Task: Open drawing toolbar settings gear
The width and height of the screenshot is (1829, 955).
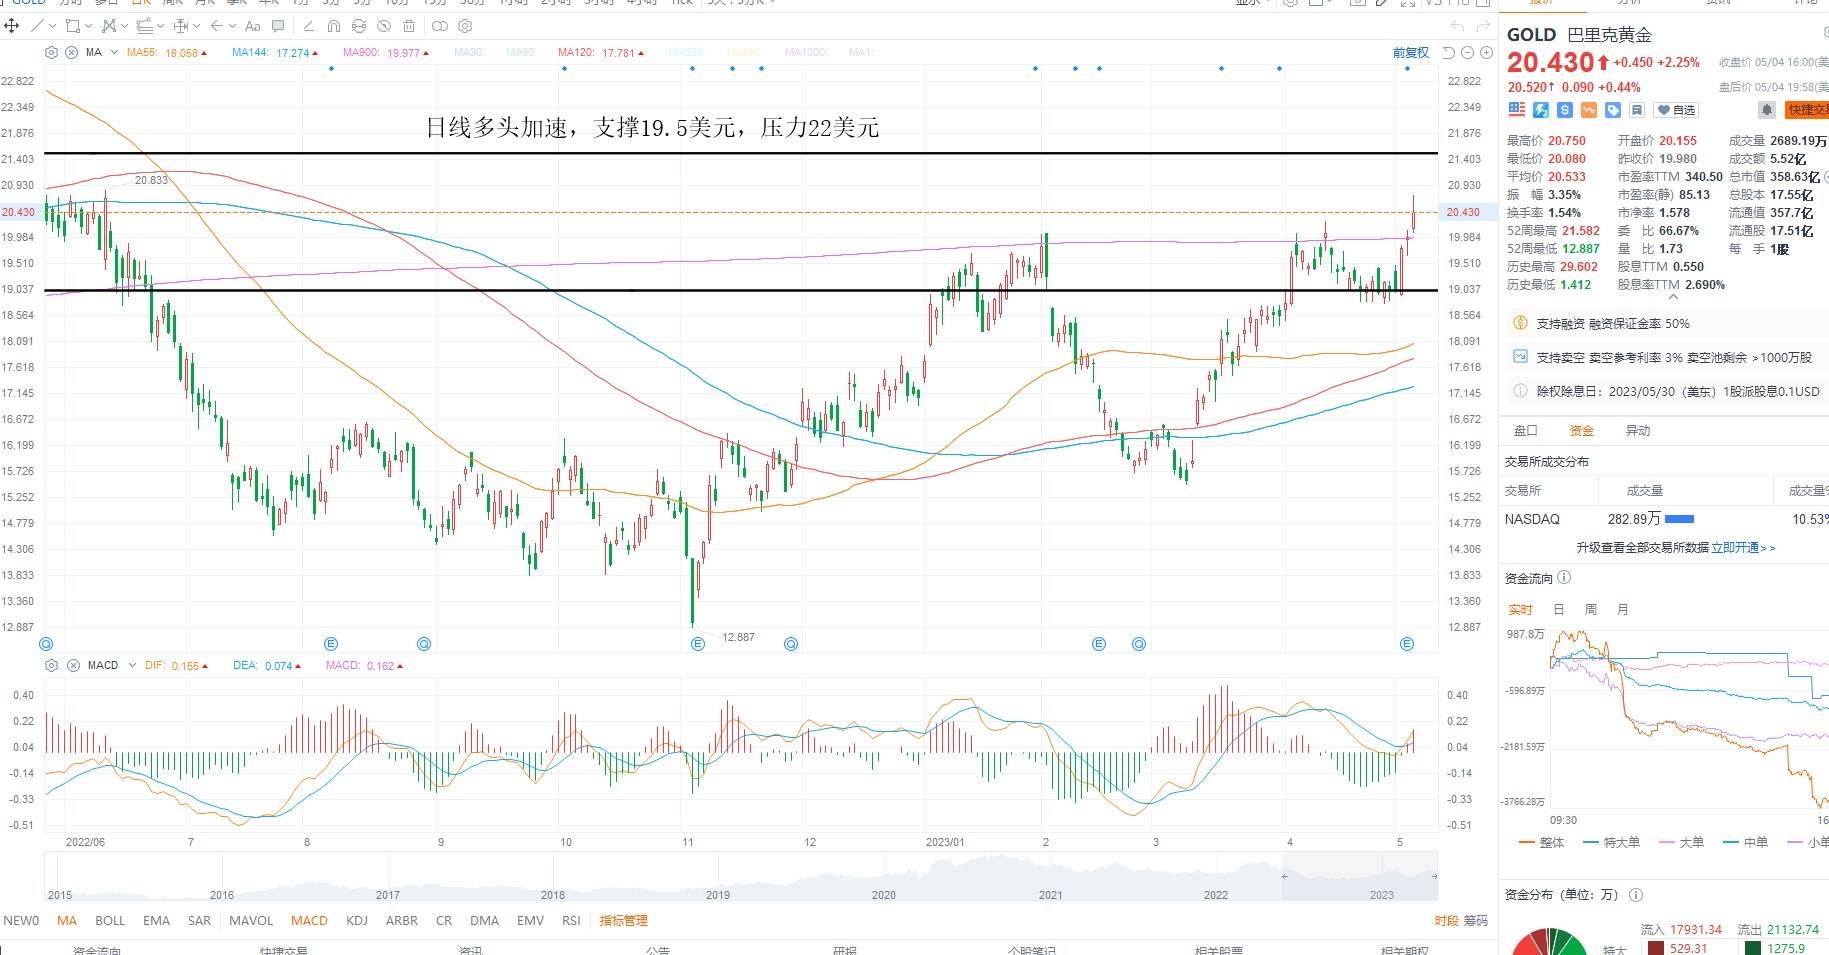Action: (x=465, y=26)
